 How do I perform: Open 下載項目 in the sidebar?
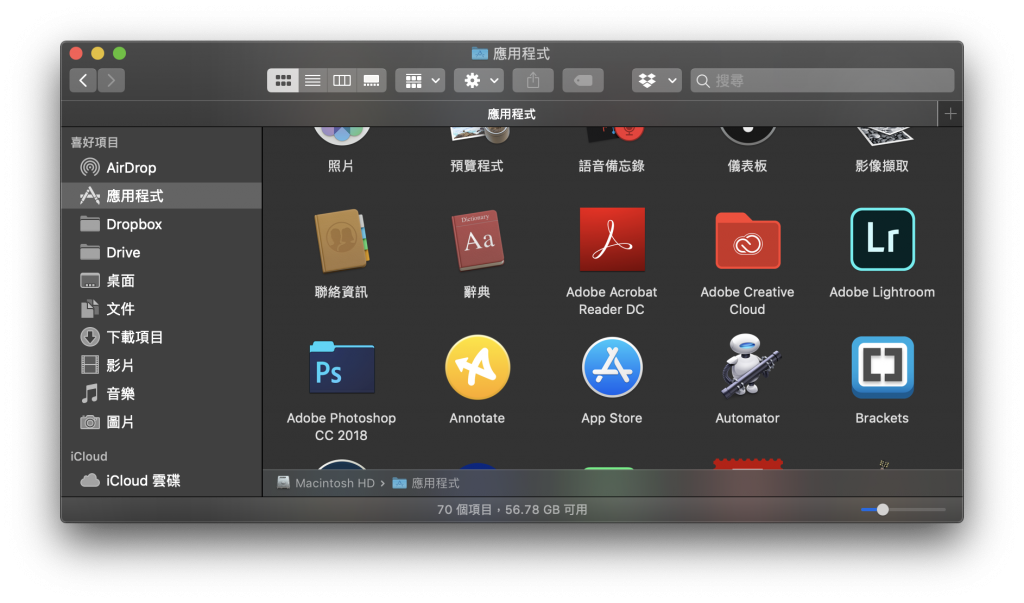(x=161, y=337)
